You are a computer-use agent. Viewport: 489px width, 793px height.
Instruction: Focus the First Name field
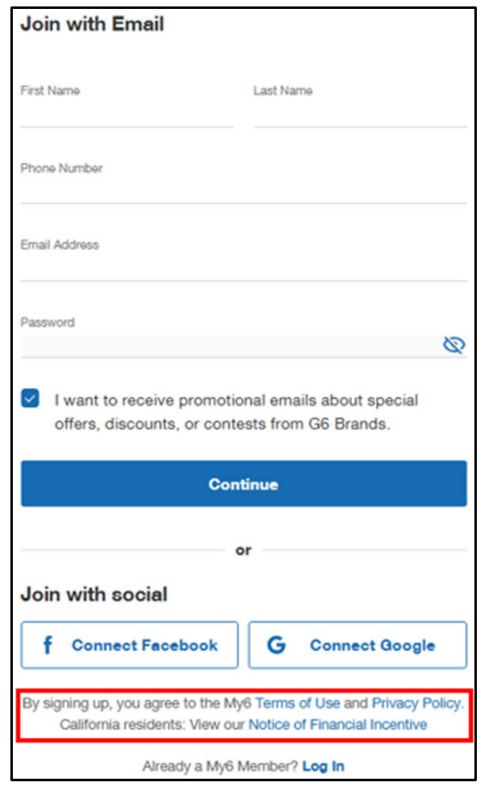127,105
